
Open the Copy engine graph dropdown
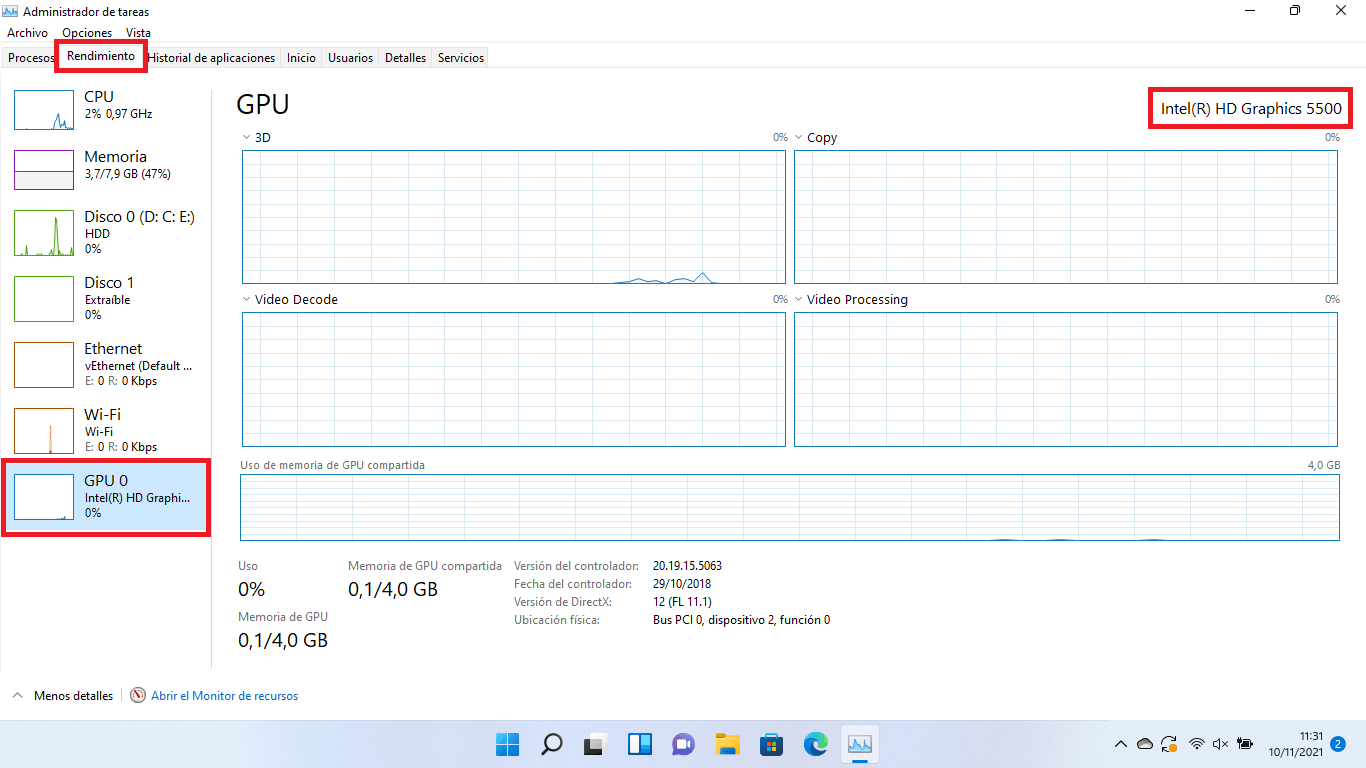click(799, 138)
